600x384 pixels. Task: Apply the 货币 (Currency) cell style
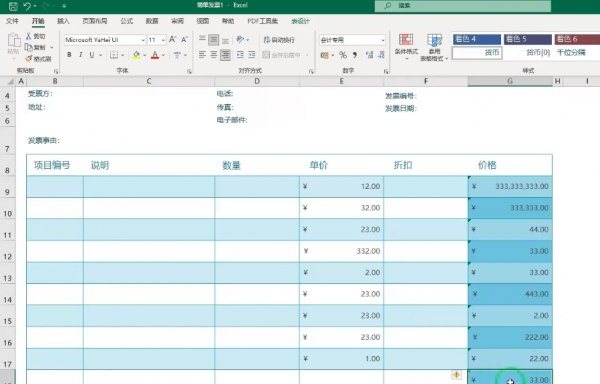coord(477,53)
